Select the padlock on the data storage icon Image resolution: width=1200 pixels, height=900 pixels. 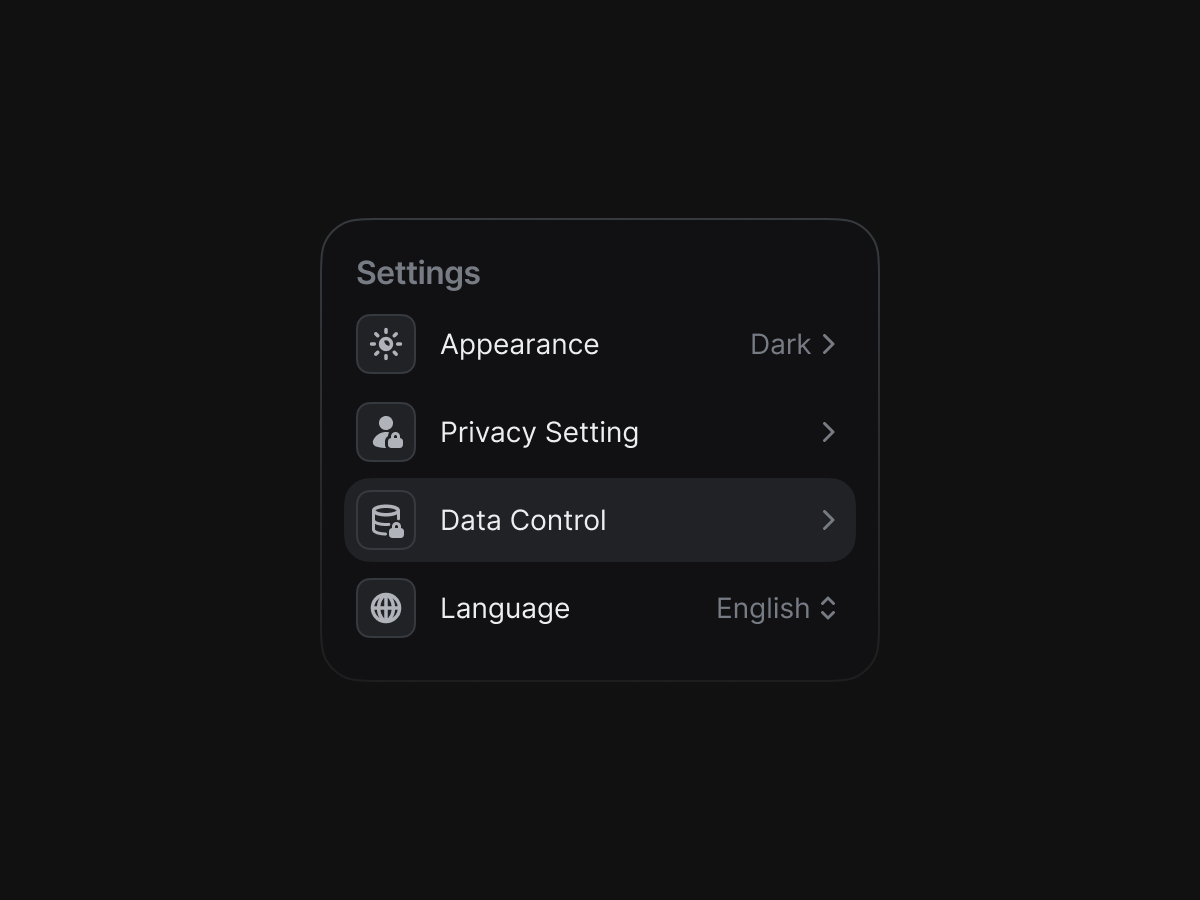click(396, 528)
